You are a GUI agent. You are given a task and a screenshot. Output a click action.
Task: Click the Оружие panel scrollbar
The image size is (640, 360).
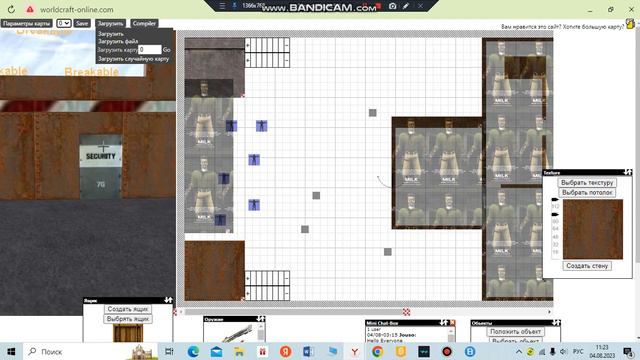pos(261,332)
